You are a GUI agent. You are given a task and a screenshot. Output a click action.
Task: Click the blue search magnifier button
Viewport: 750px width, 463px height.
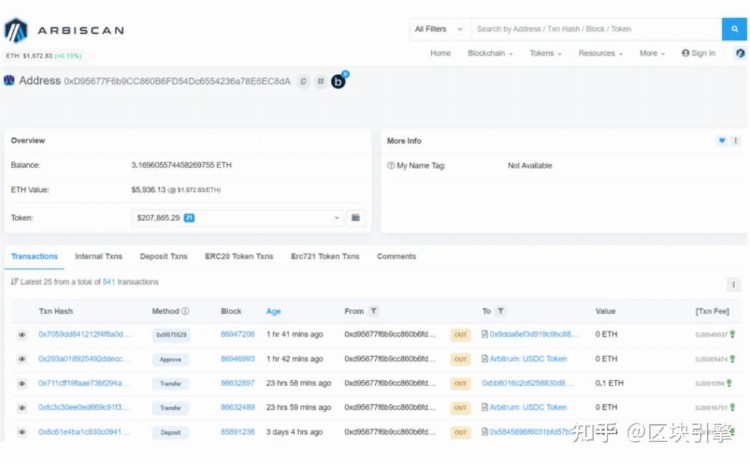point(735,30)
